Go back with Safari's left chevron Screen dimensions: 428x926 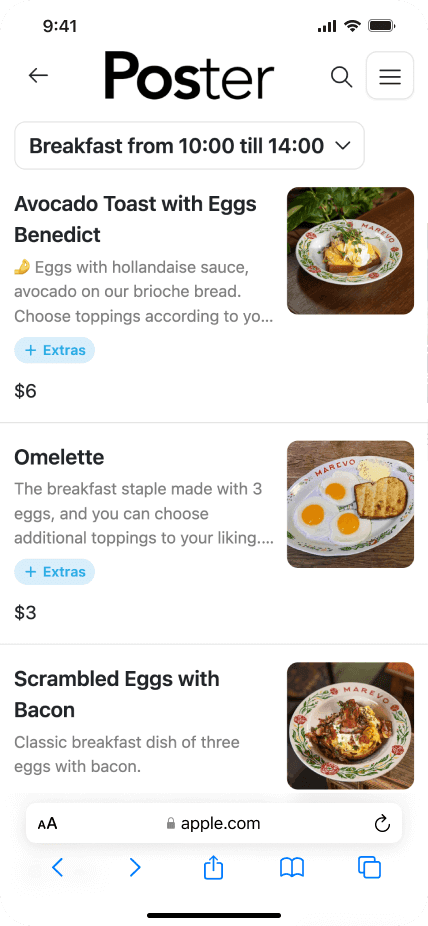point(57,868)
